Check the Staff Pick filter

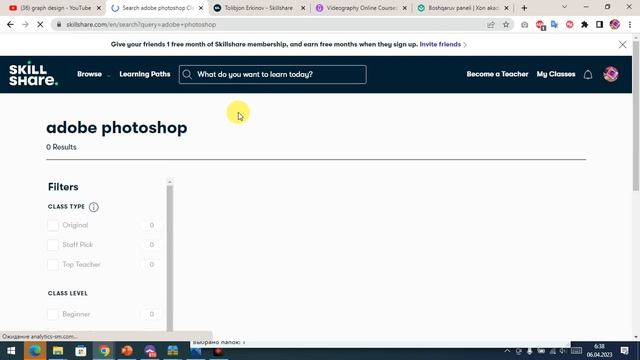tap(53, 245)
